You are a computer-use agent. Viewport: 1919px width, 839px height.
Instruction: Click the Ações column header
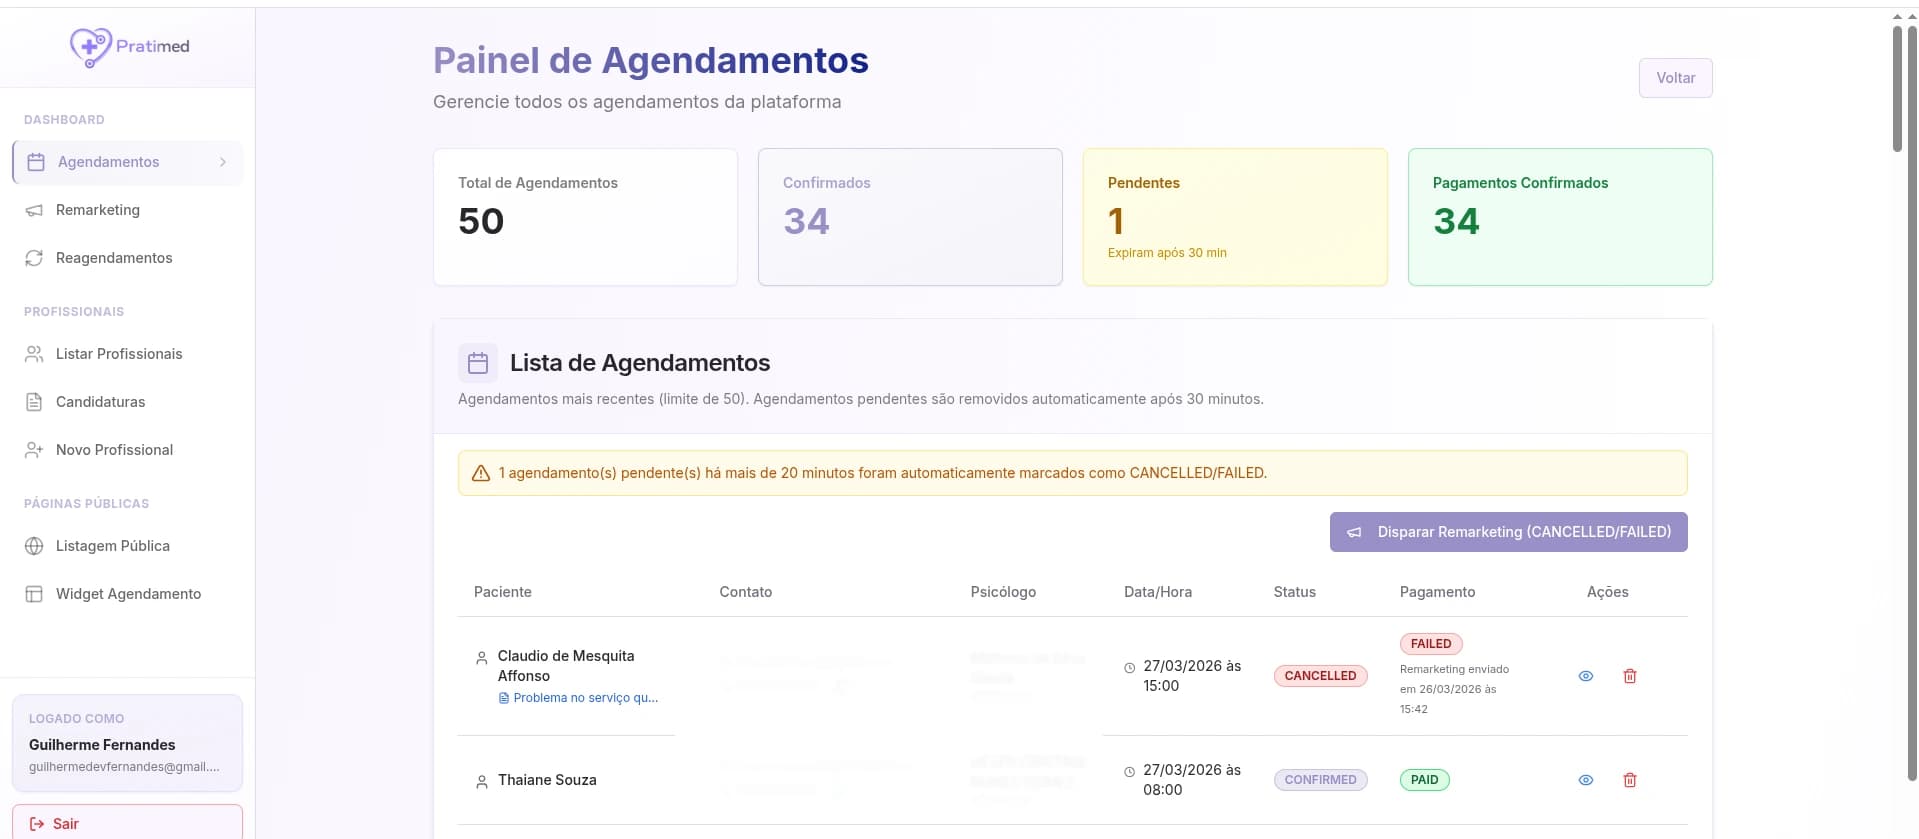coord(1608,592)
